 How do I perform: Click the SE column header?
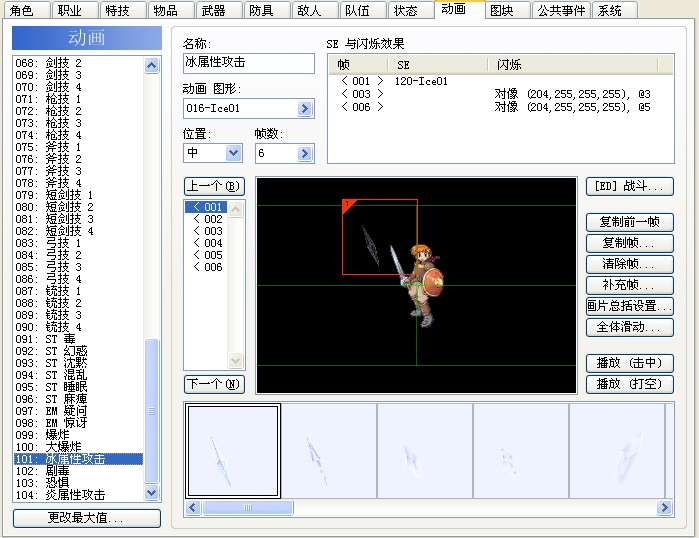click(438, 65)
